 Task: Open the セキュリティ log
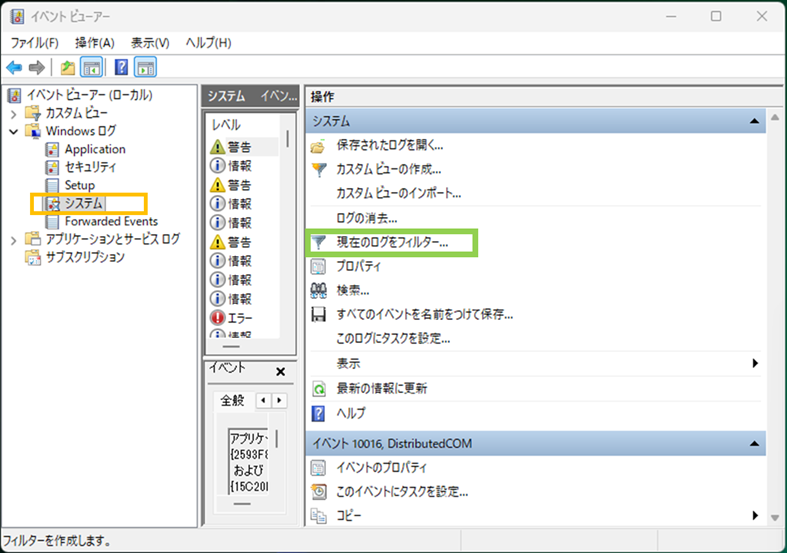point(90,167)
